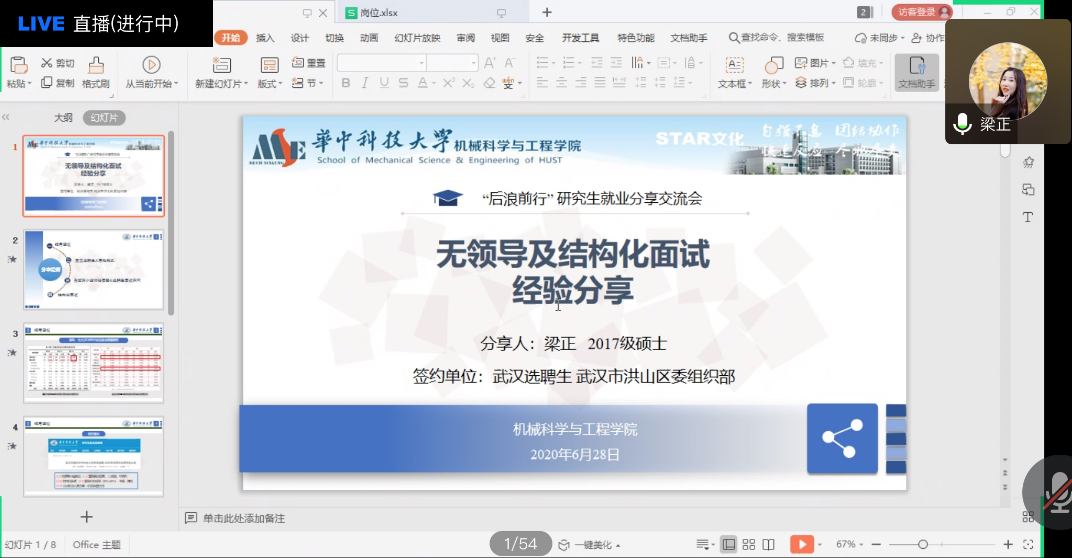The width and height of the screenshot is (1072, 558).
Task: Open the 插入 ribbon tab
Action: coord(265,38)
